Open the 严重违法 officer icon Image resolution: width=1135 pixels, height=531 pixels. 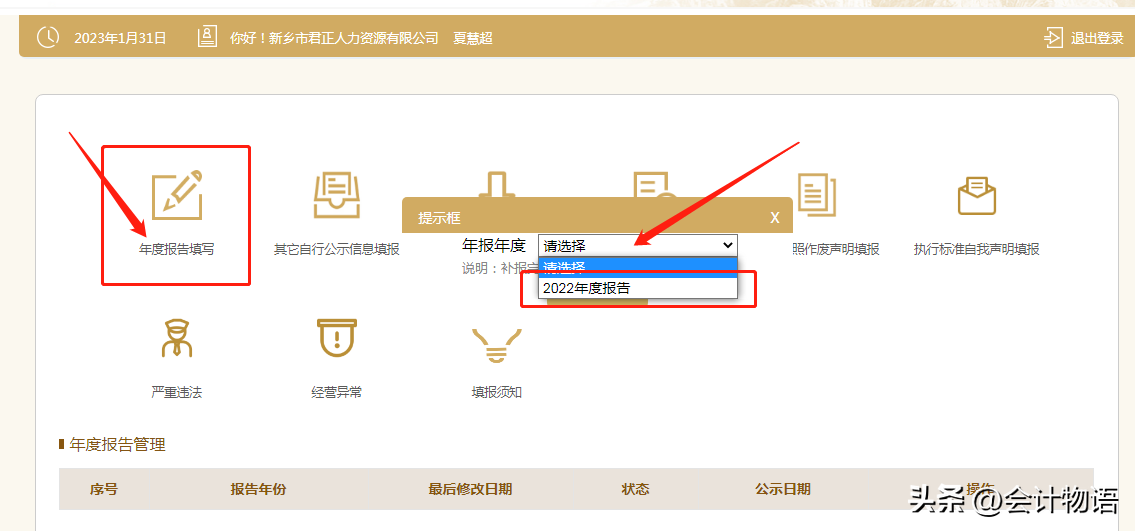[176, 339]
